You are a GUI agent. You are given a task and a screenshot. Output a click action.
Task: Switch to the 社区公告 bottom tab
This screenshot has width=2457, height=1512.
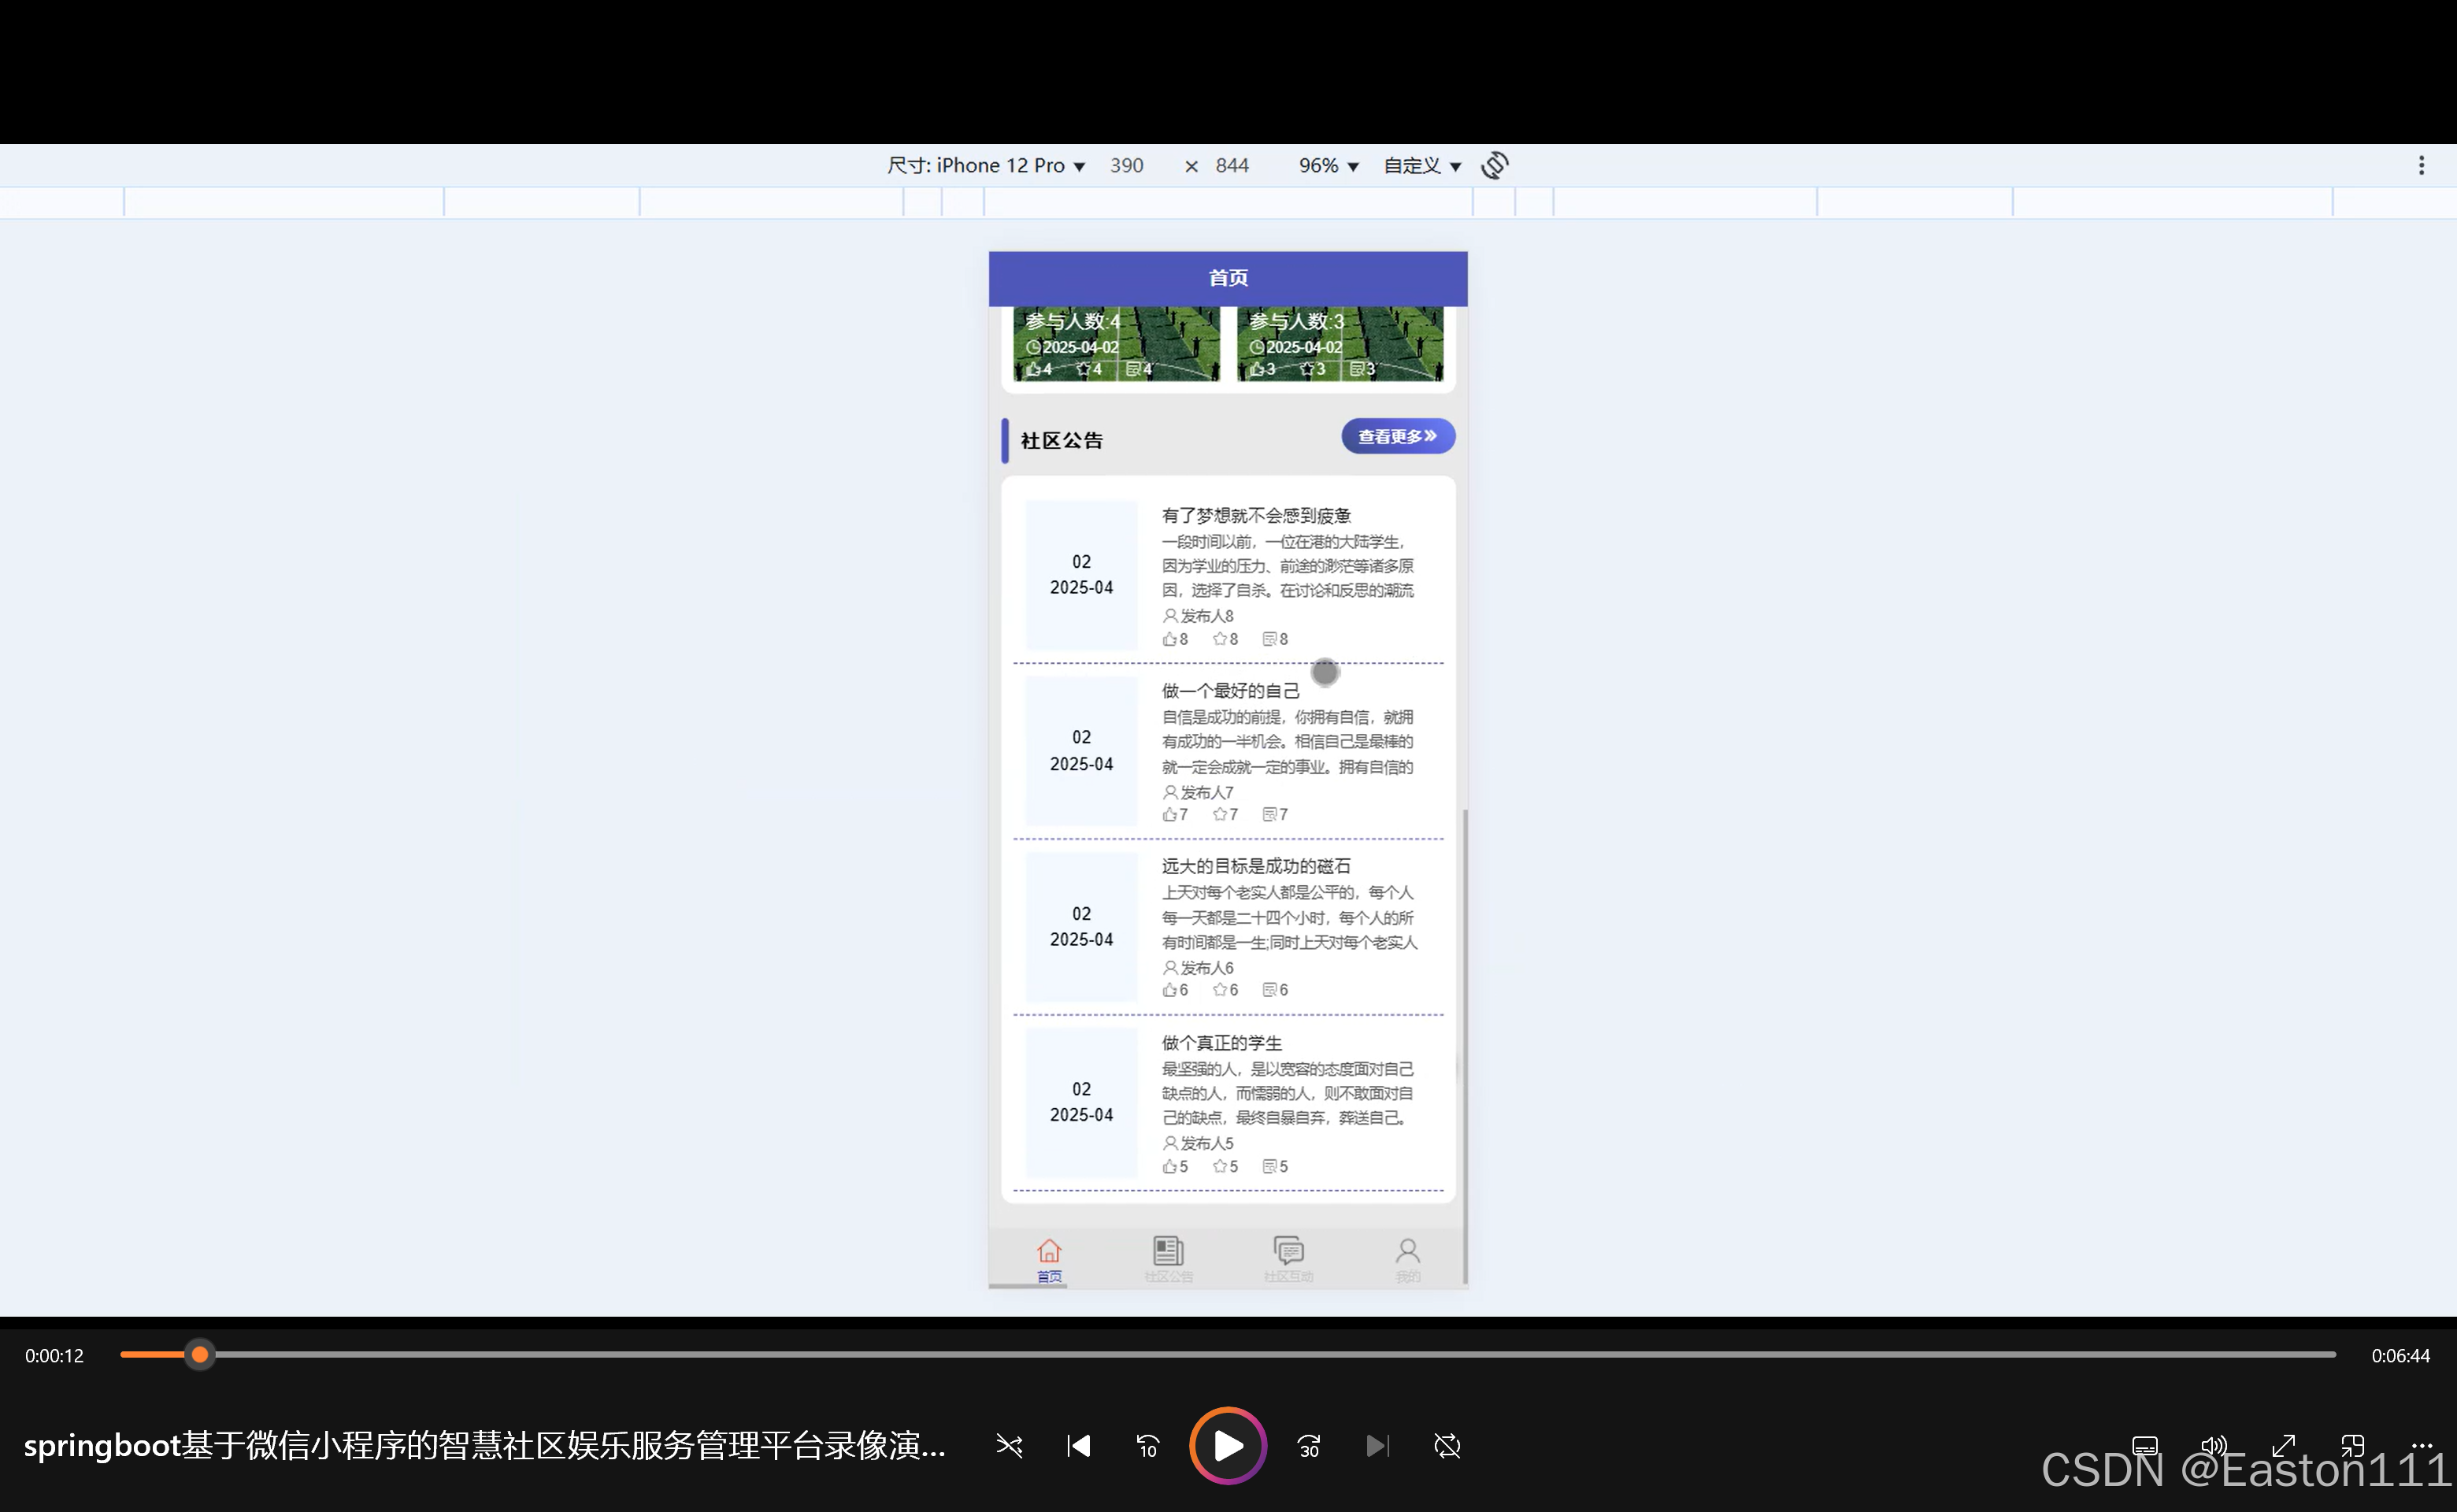[1168, 1260]
